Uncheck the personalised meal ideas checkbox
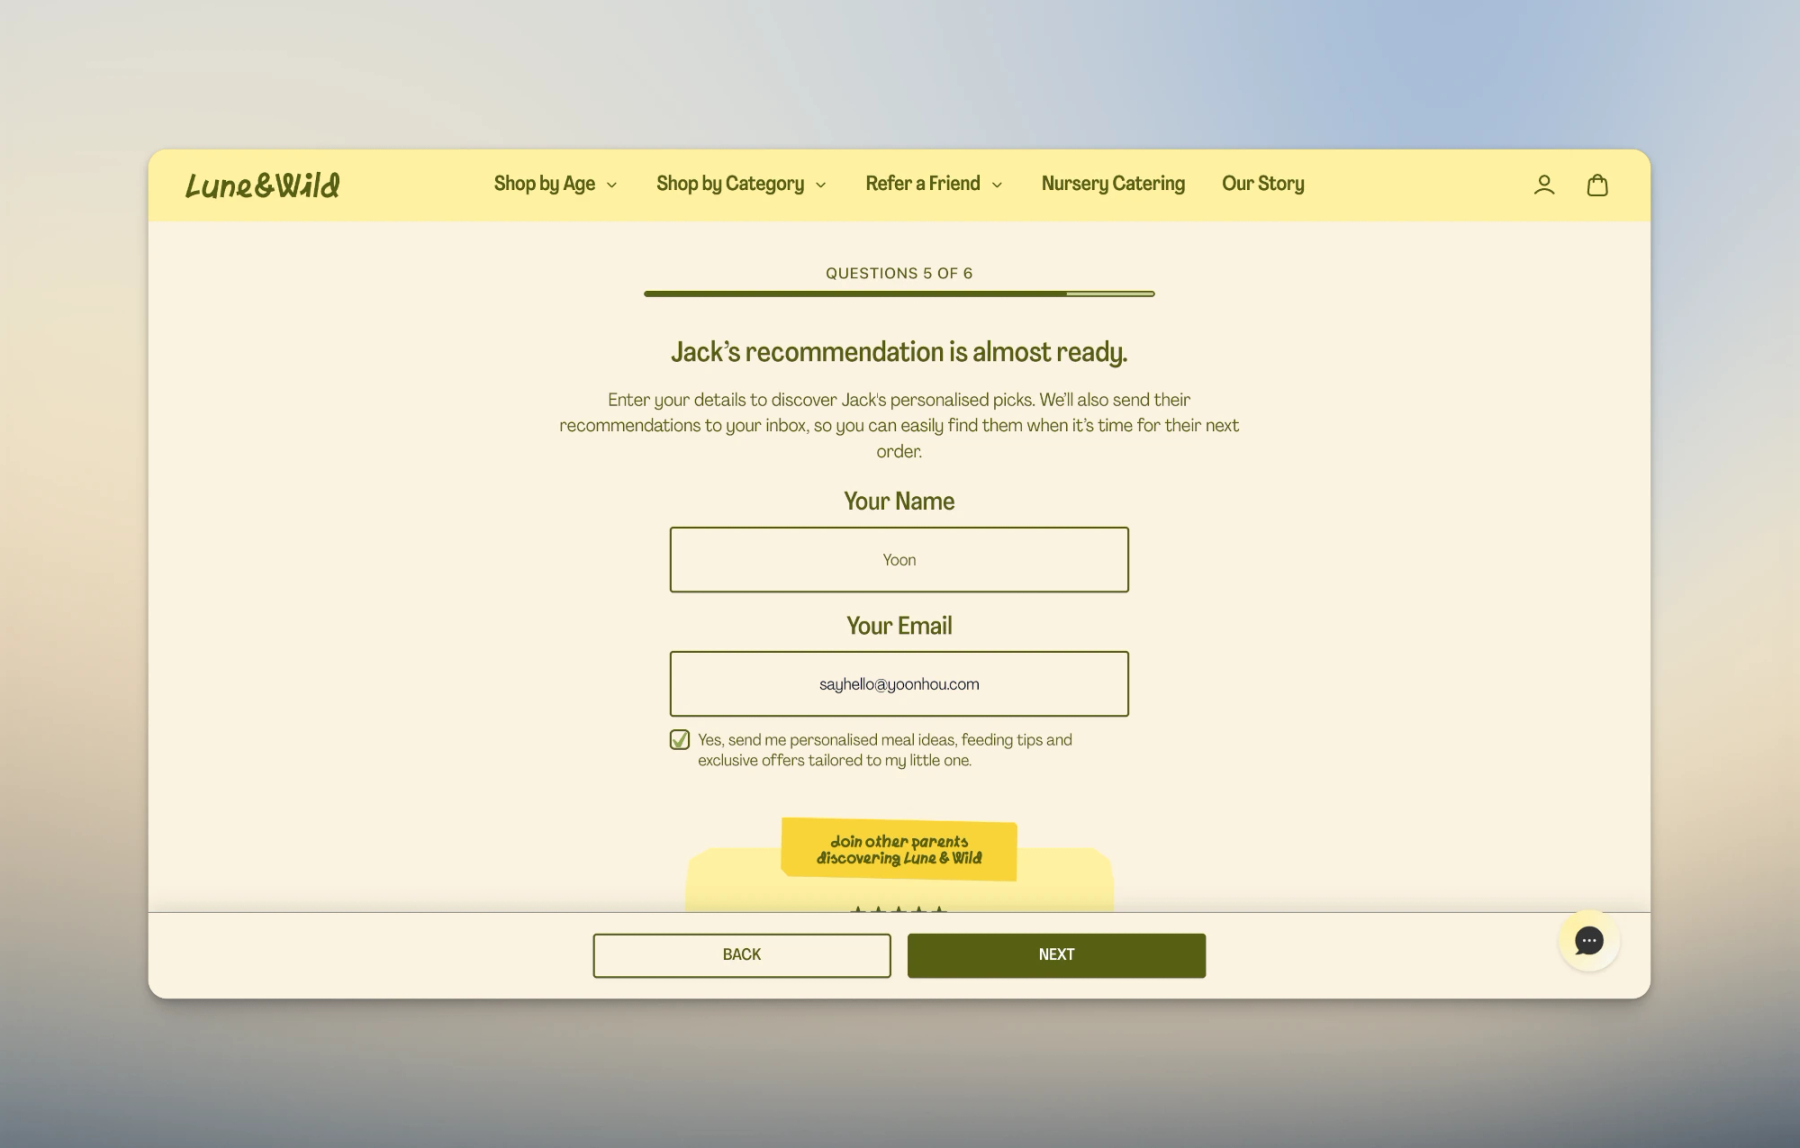This screenshot has height=1148, width=1800. click(x=680, y=740)
